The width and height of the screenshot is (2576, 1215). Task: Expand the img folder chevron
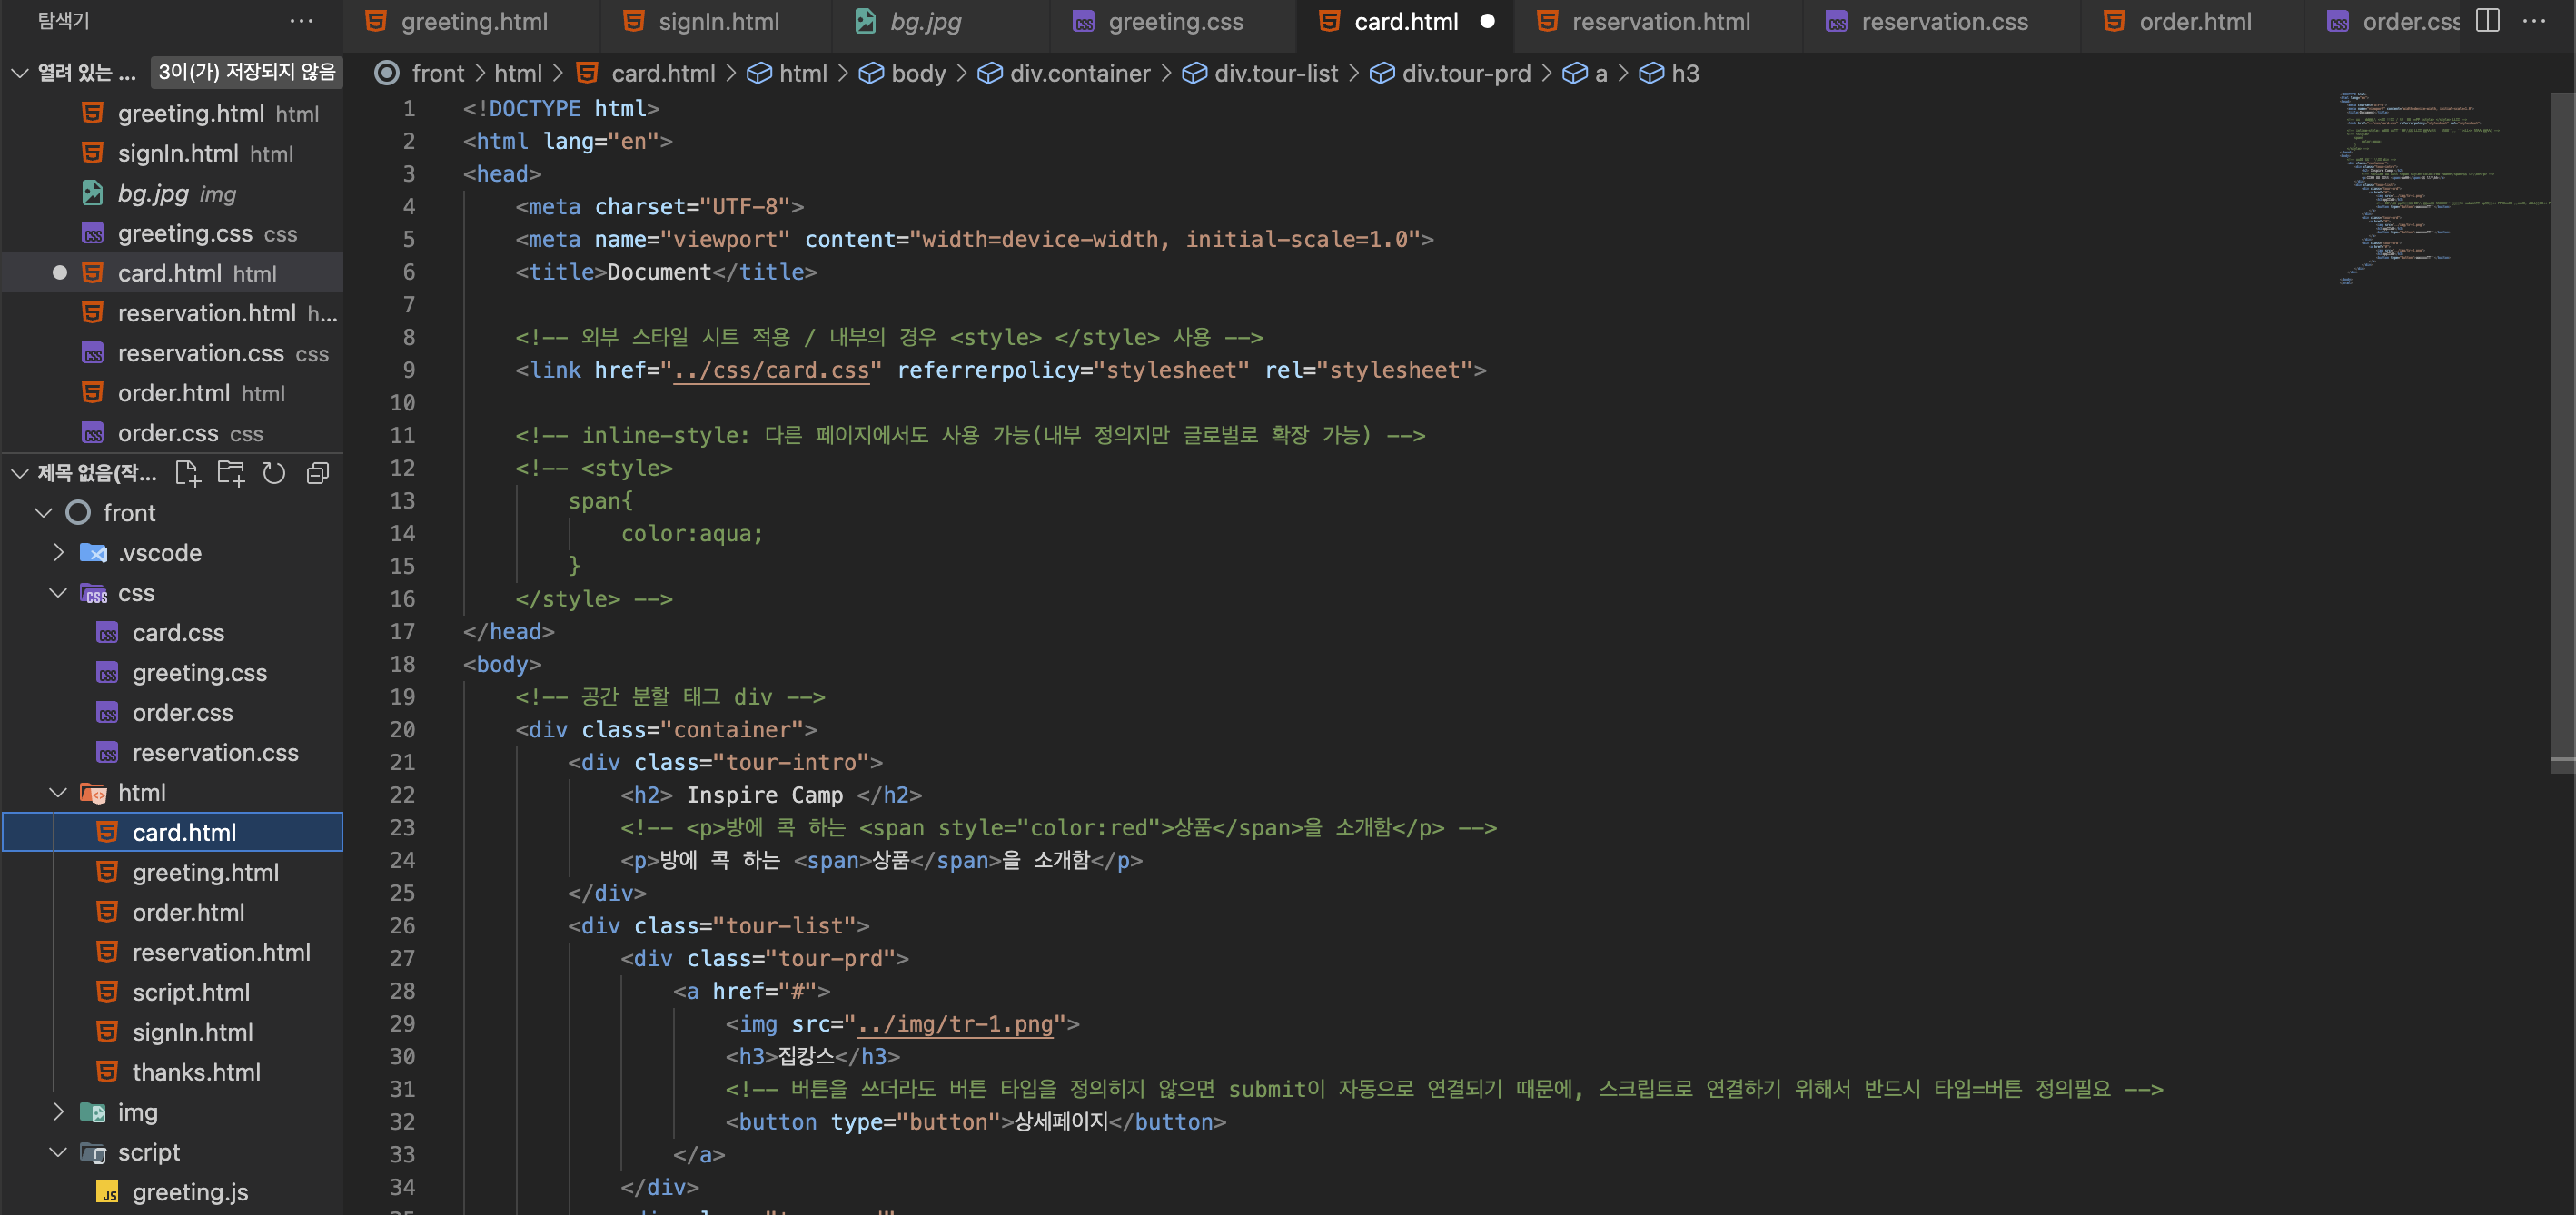58,1112
